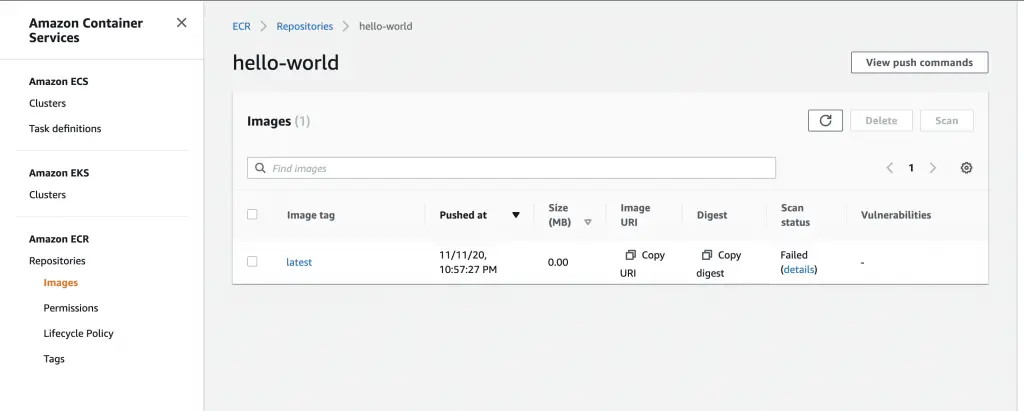The width and height of the screenshot is (1024, 411).
Task: Open Tags in sidebar
Action: coord(54,359)
